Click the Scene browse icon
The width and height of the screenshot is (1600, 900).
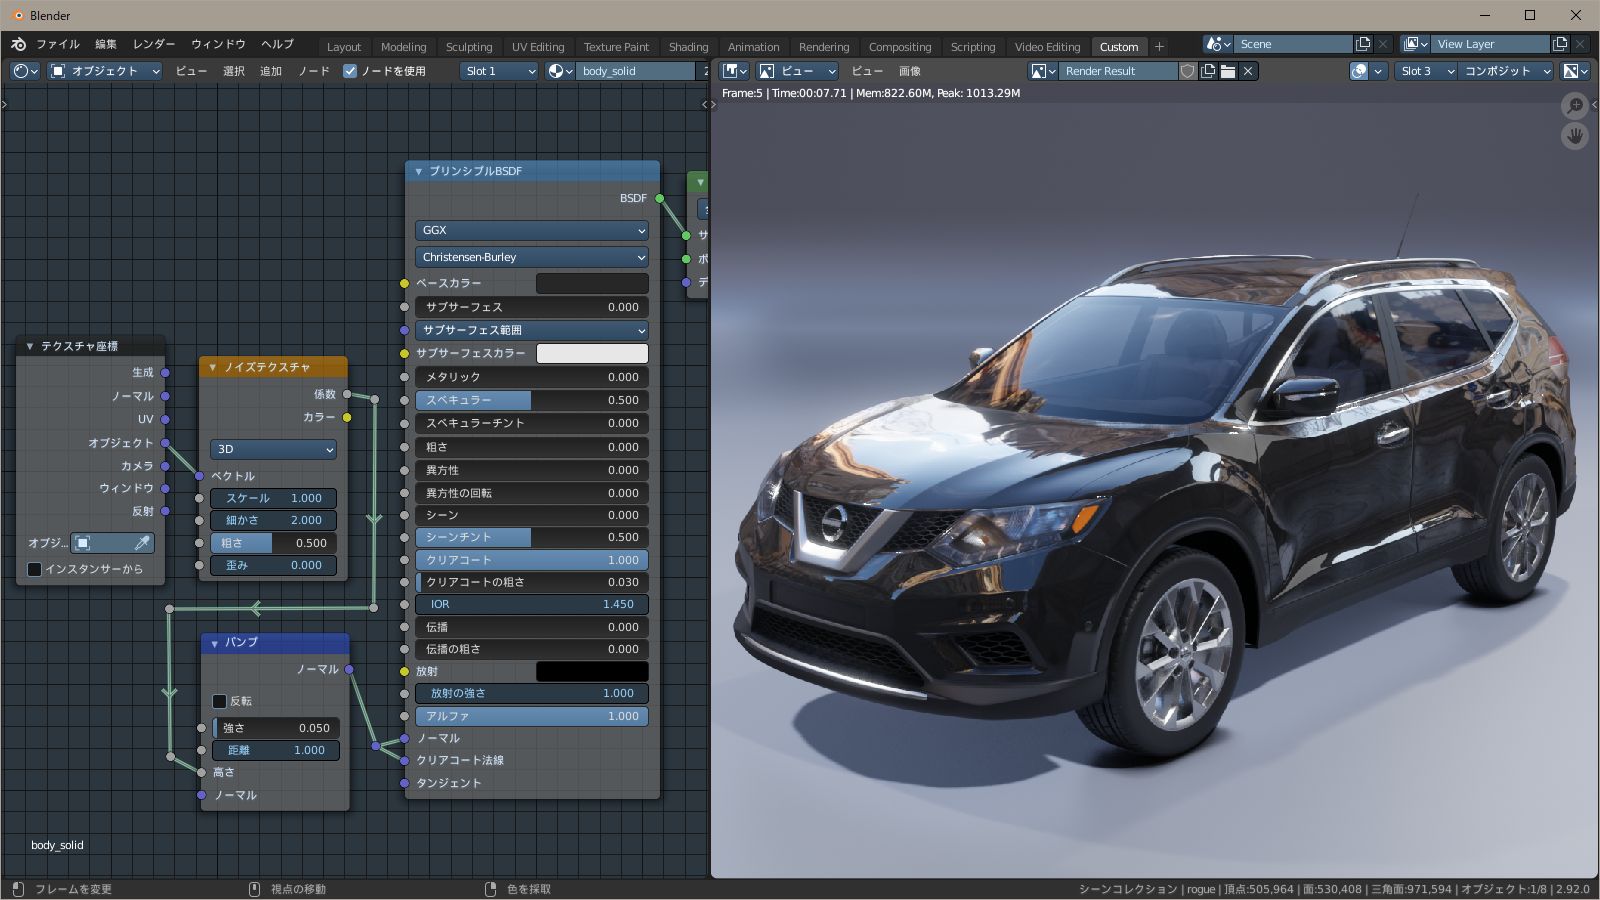pyautogui.click(x=1219, y=44)
